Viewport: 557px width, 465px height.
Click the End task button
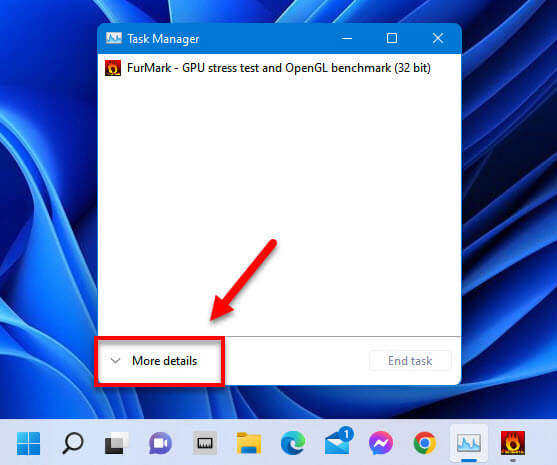tap(410, 361)
